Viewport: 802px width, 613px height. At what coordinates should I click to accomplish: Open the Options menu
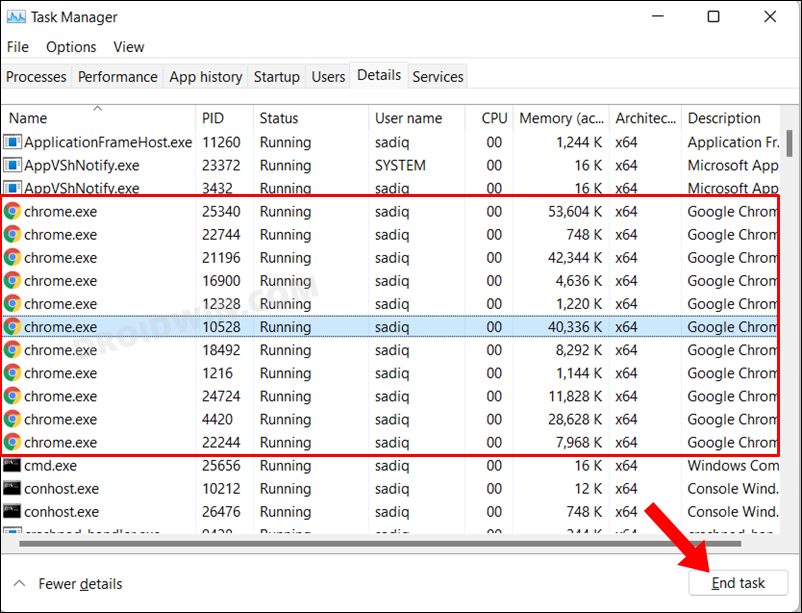click(71, 47)
